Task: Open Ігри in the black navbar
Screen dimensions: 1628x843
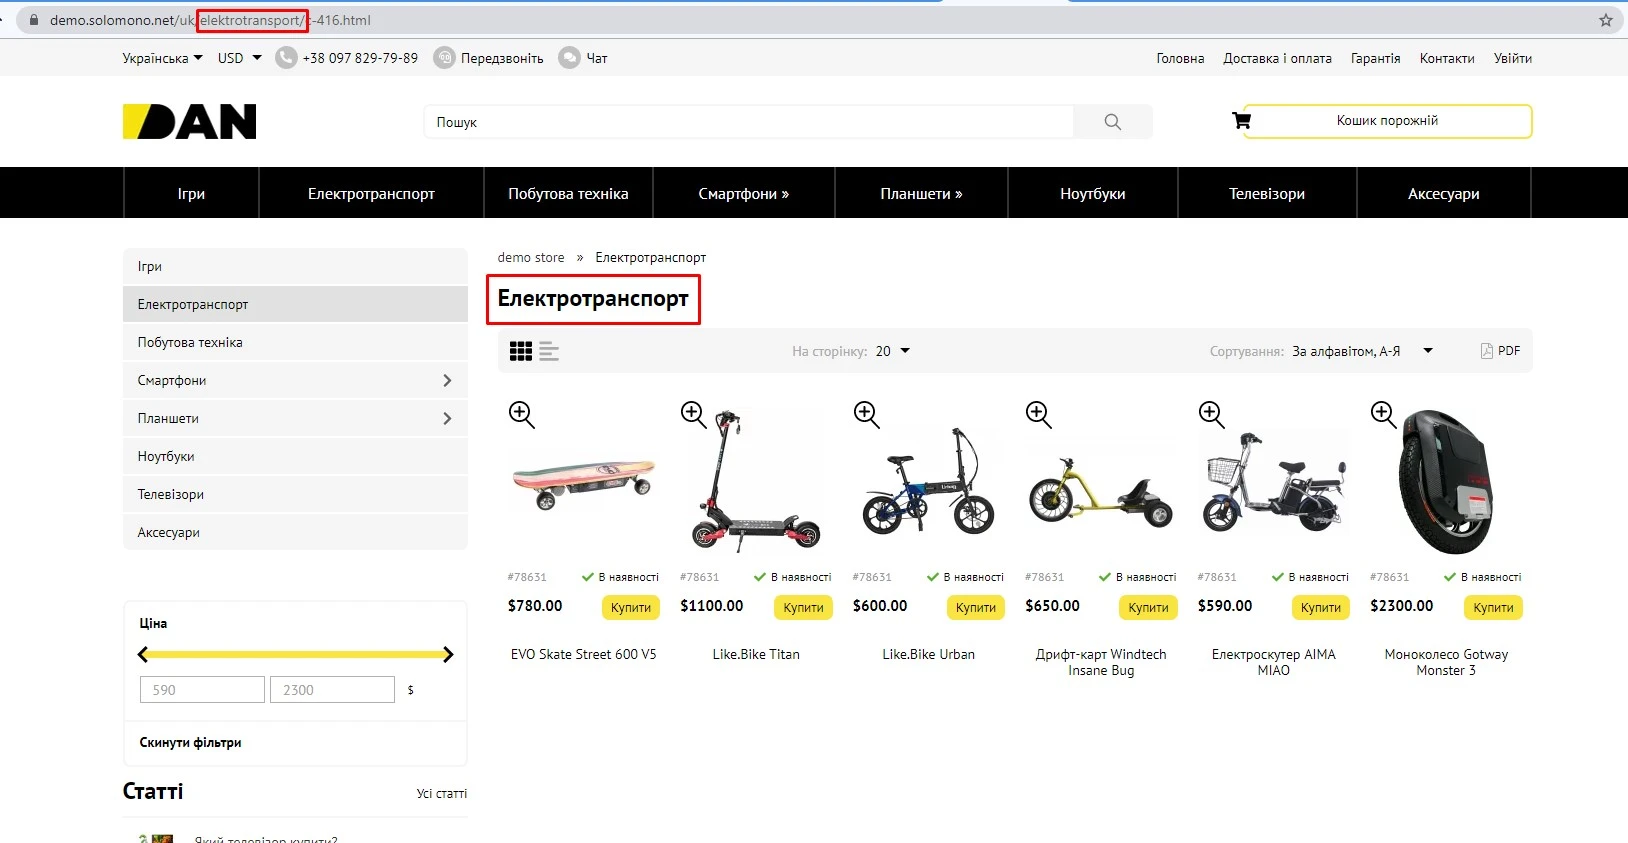Action: pos(191,193)
